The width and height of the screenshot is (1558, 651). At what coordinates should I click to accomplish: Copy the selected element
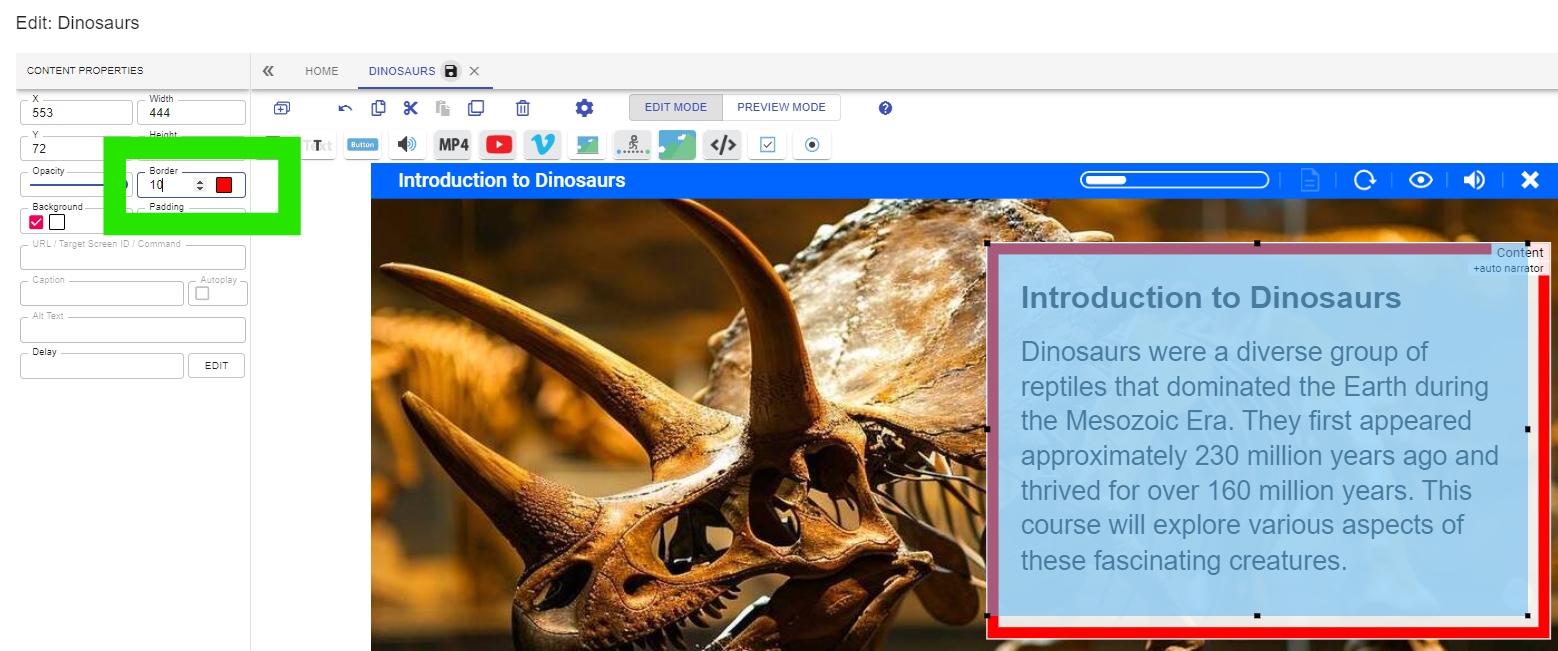point(378,108)
